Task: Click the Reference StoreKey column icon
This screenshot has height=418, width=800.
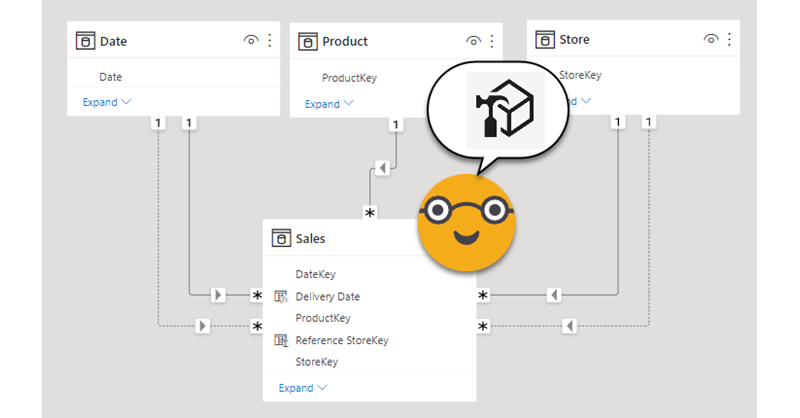Action: [281, 340]
